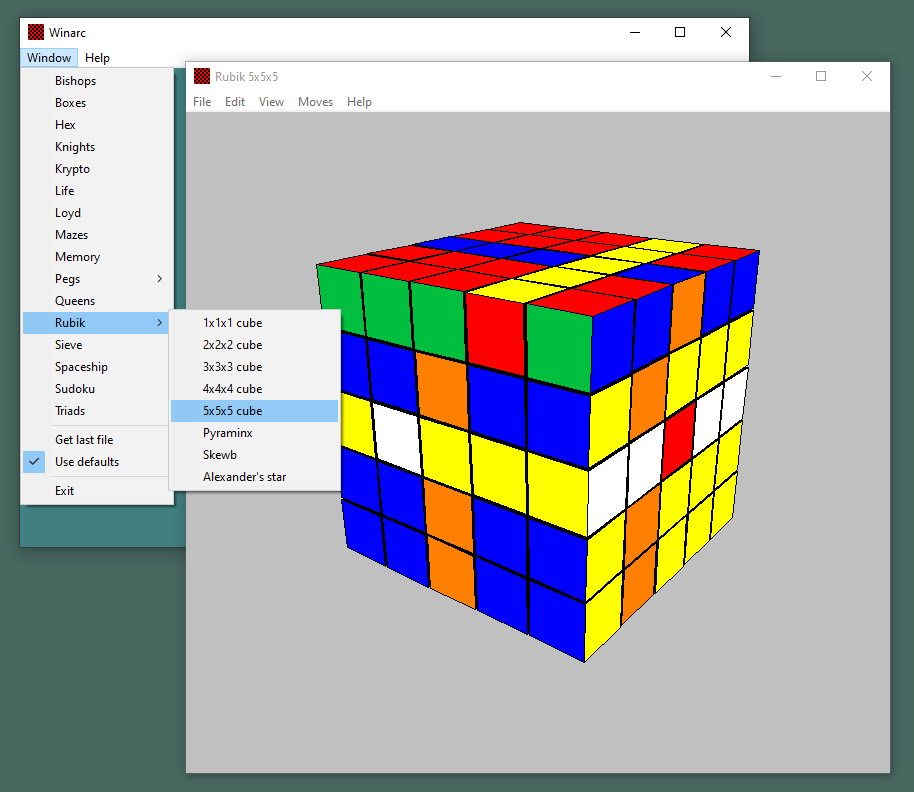Click the lone red sticker on cube's right face
The width and height of the screenshot is (914, 792).
[x=679, y=440]
